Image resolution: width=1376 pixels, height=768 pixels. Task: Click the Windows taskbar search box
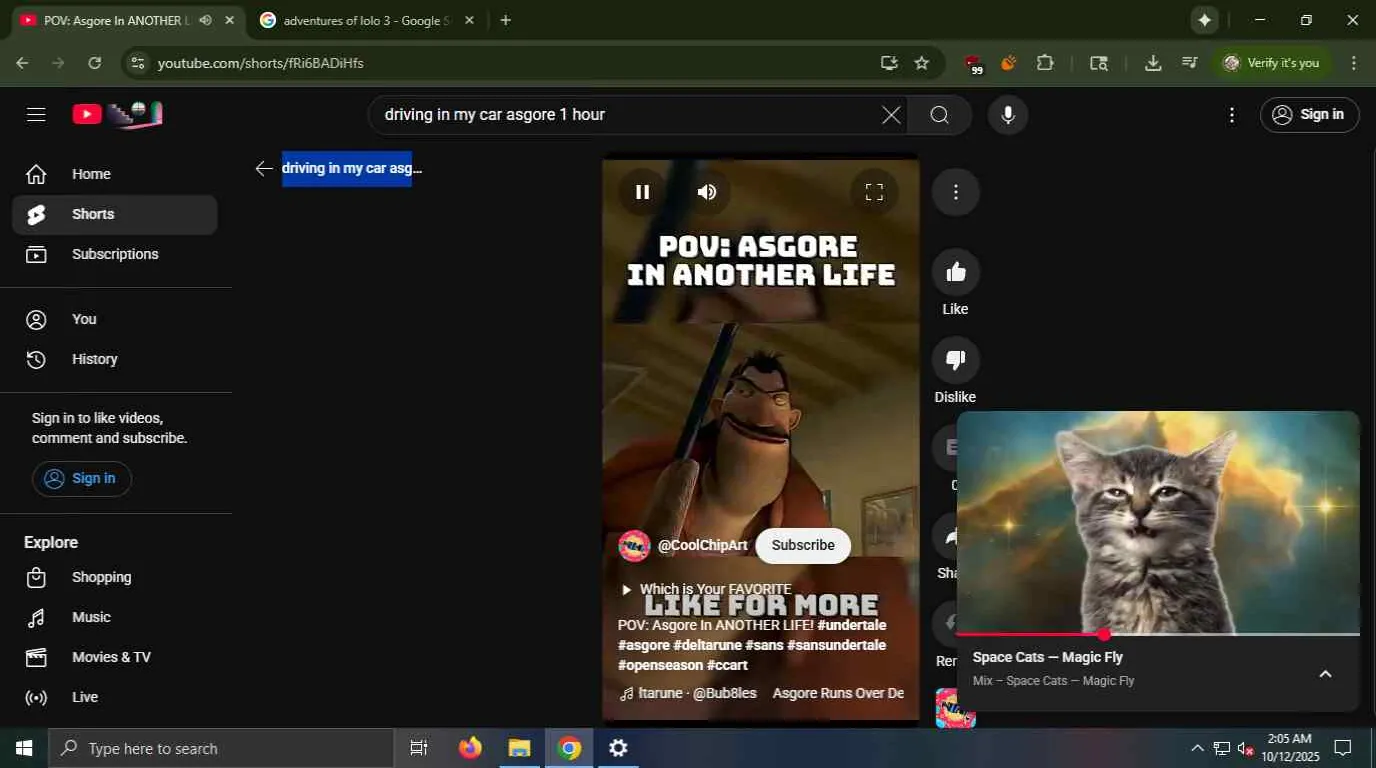point(221,748)
